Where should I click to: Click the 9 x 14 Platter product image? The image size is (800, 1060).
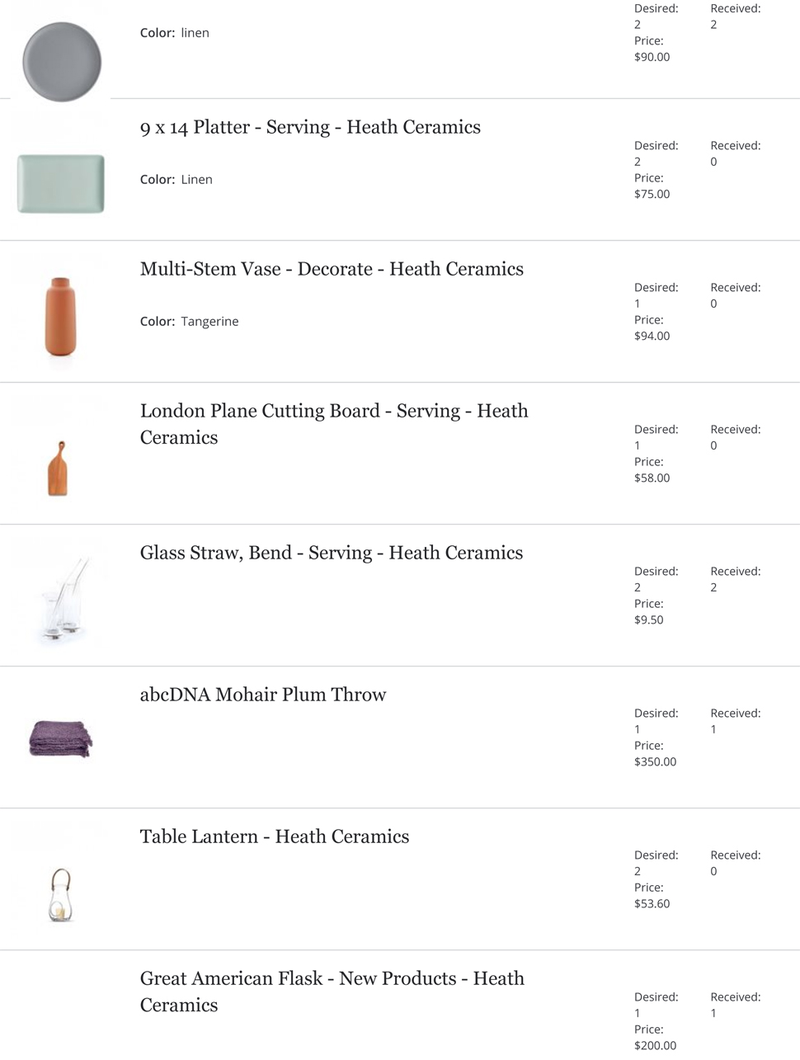coord(61,184)
